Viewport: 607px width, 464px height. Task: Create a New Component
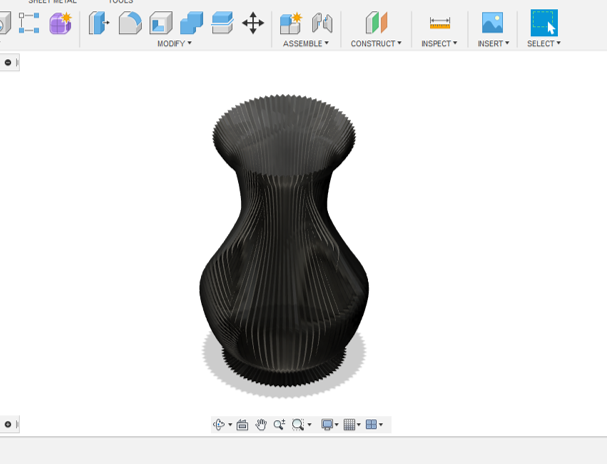(x=291, y=23)
